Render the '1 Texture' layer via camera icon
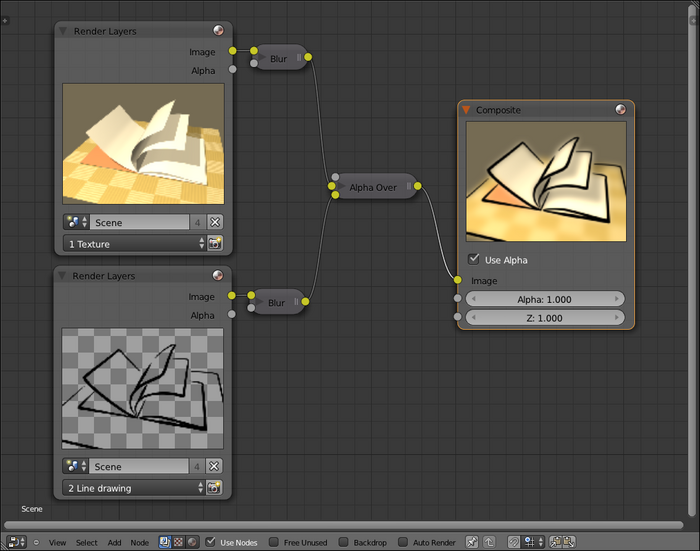 click(x=214, y=243)
